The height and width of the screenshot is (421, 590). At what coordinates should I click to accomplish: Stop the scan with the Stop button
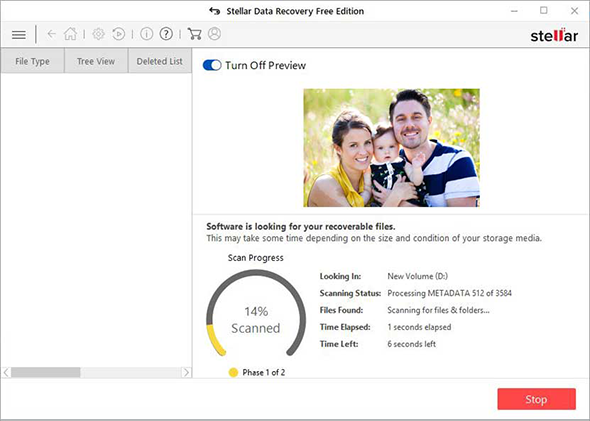[536, 399]
